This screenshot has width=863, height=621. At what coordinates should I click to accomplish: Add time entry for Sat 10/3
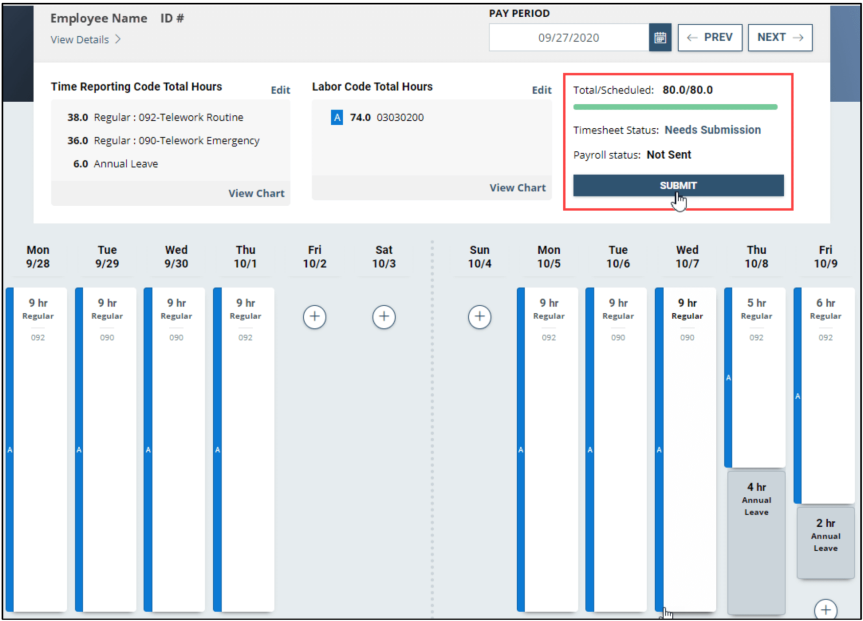coord(384,316)
